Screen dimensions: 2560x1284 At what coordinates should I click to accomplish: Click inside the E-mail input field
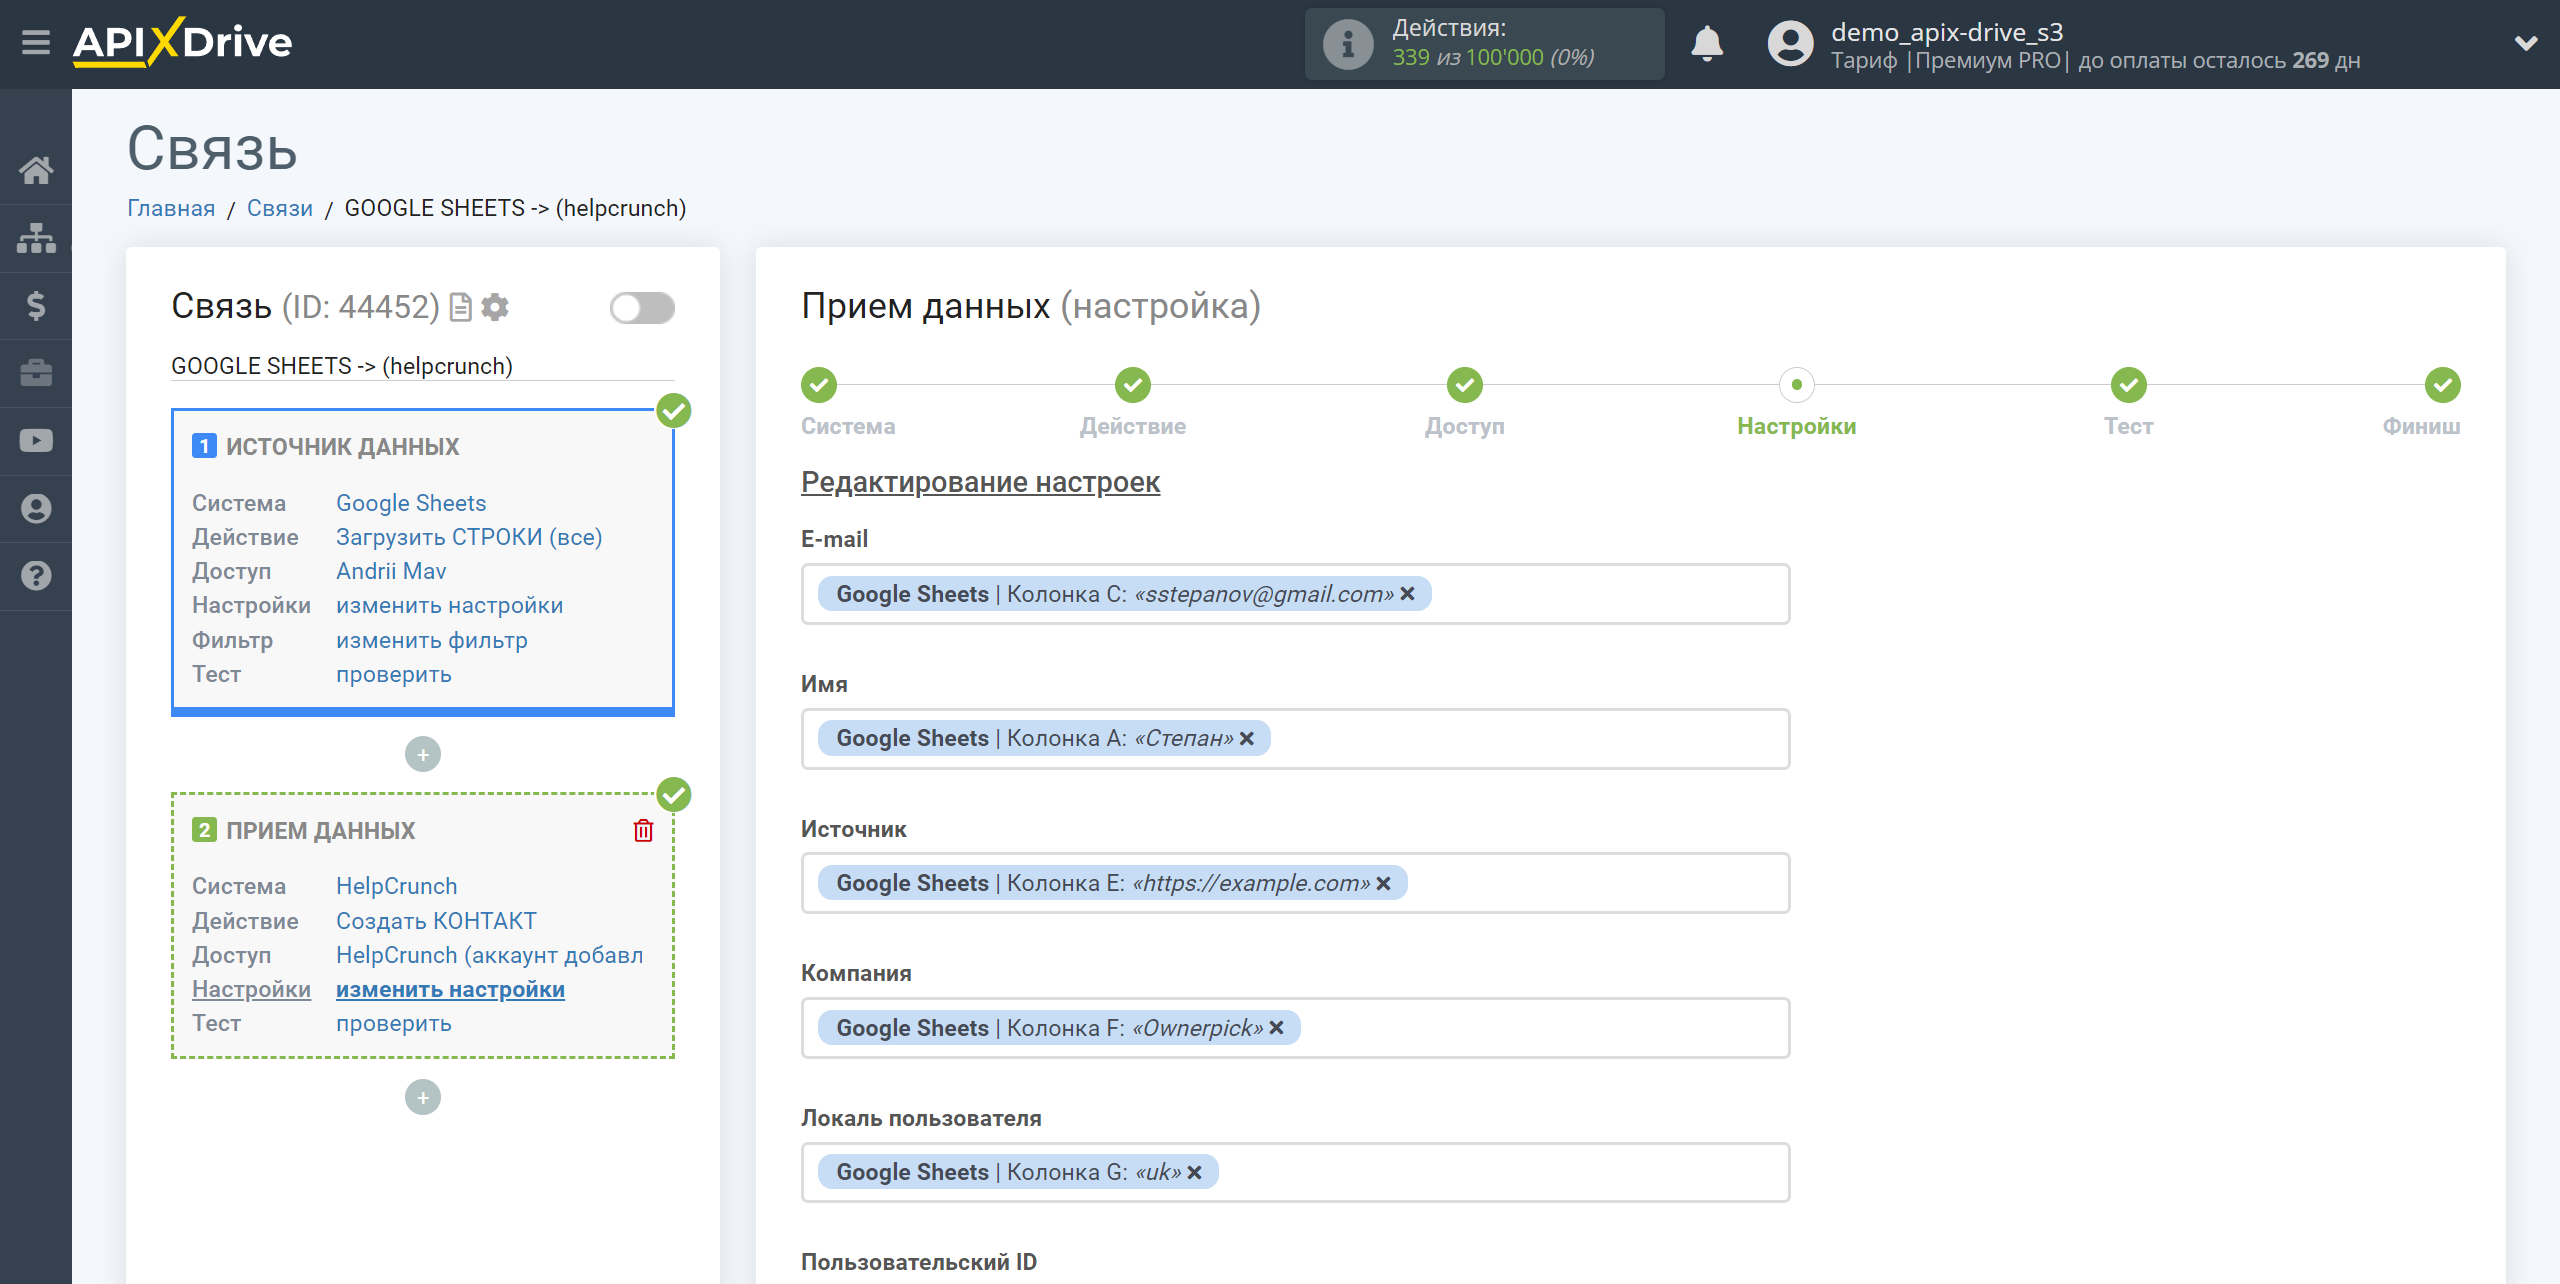coord(1295,594)
